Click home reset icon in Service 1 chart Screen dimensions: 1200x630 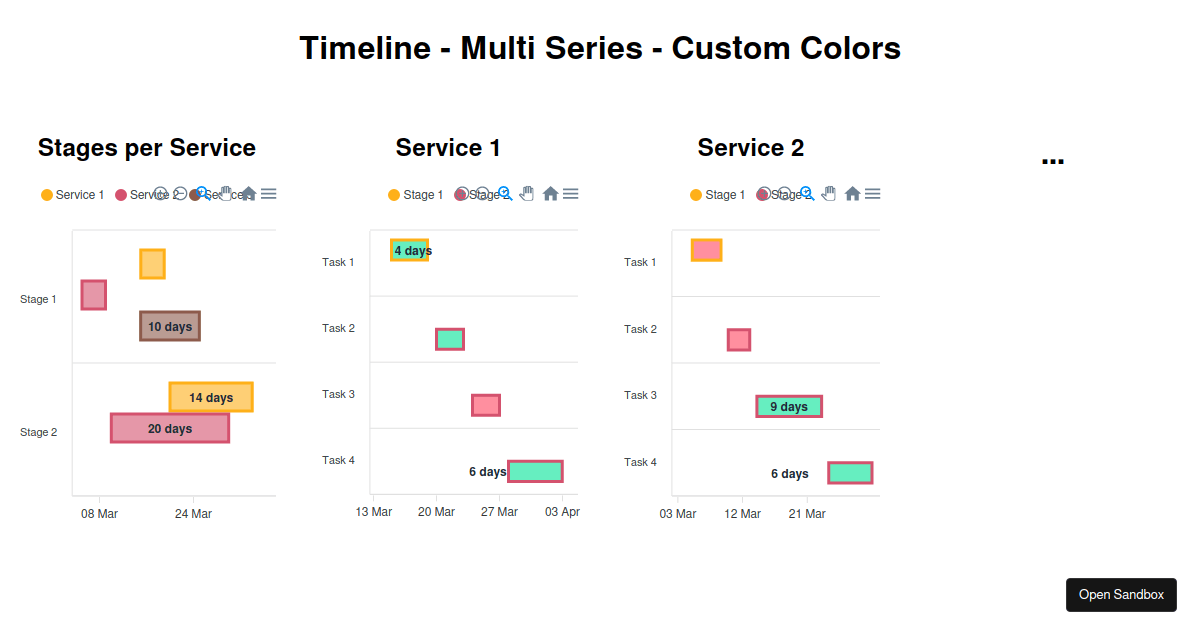click(x=550, y=194)
